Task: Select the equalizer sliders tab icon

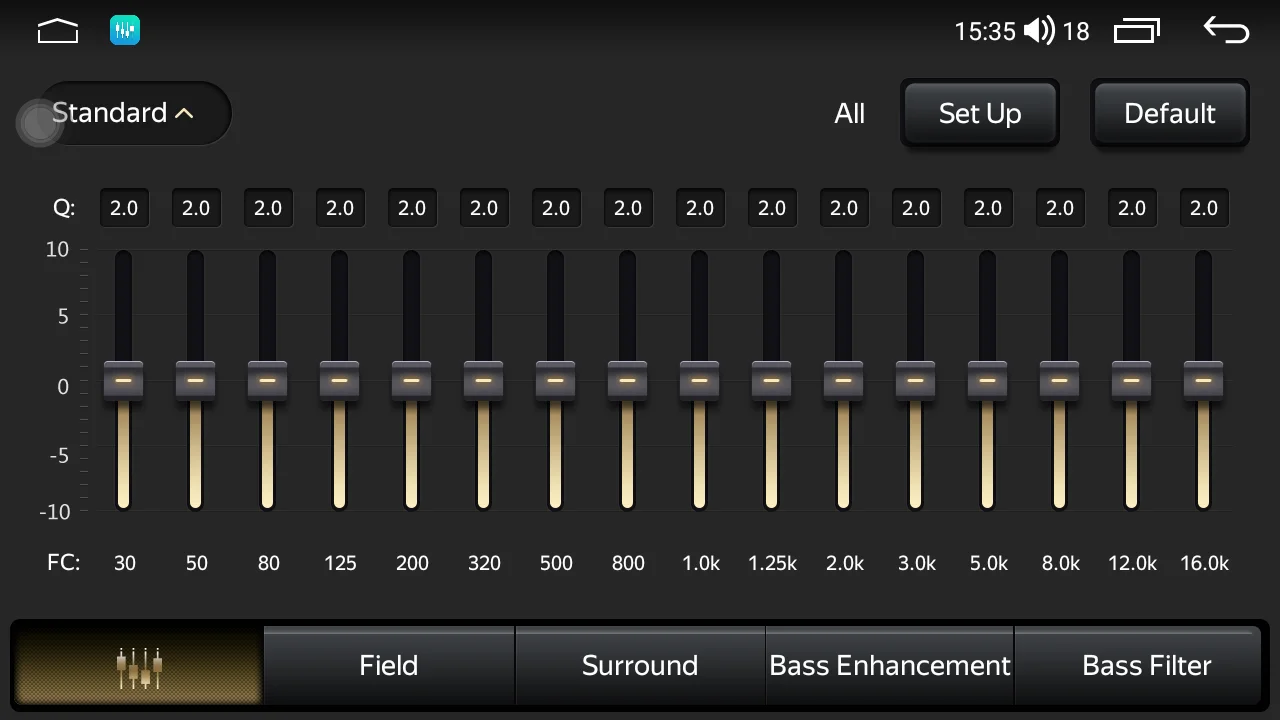Action: tap(139, 666)
